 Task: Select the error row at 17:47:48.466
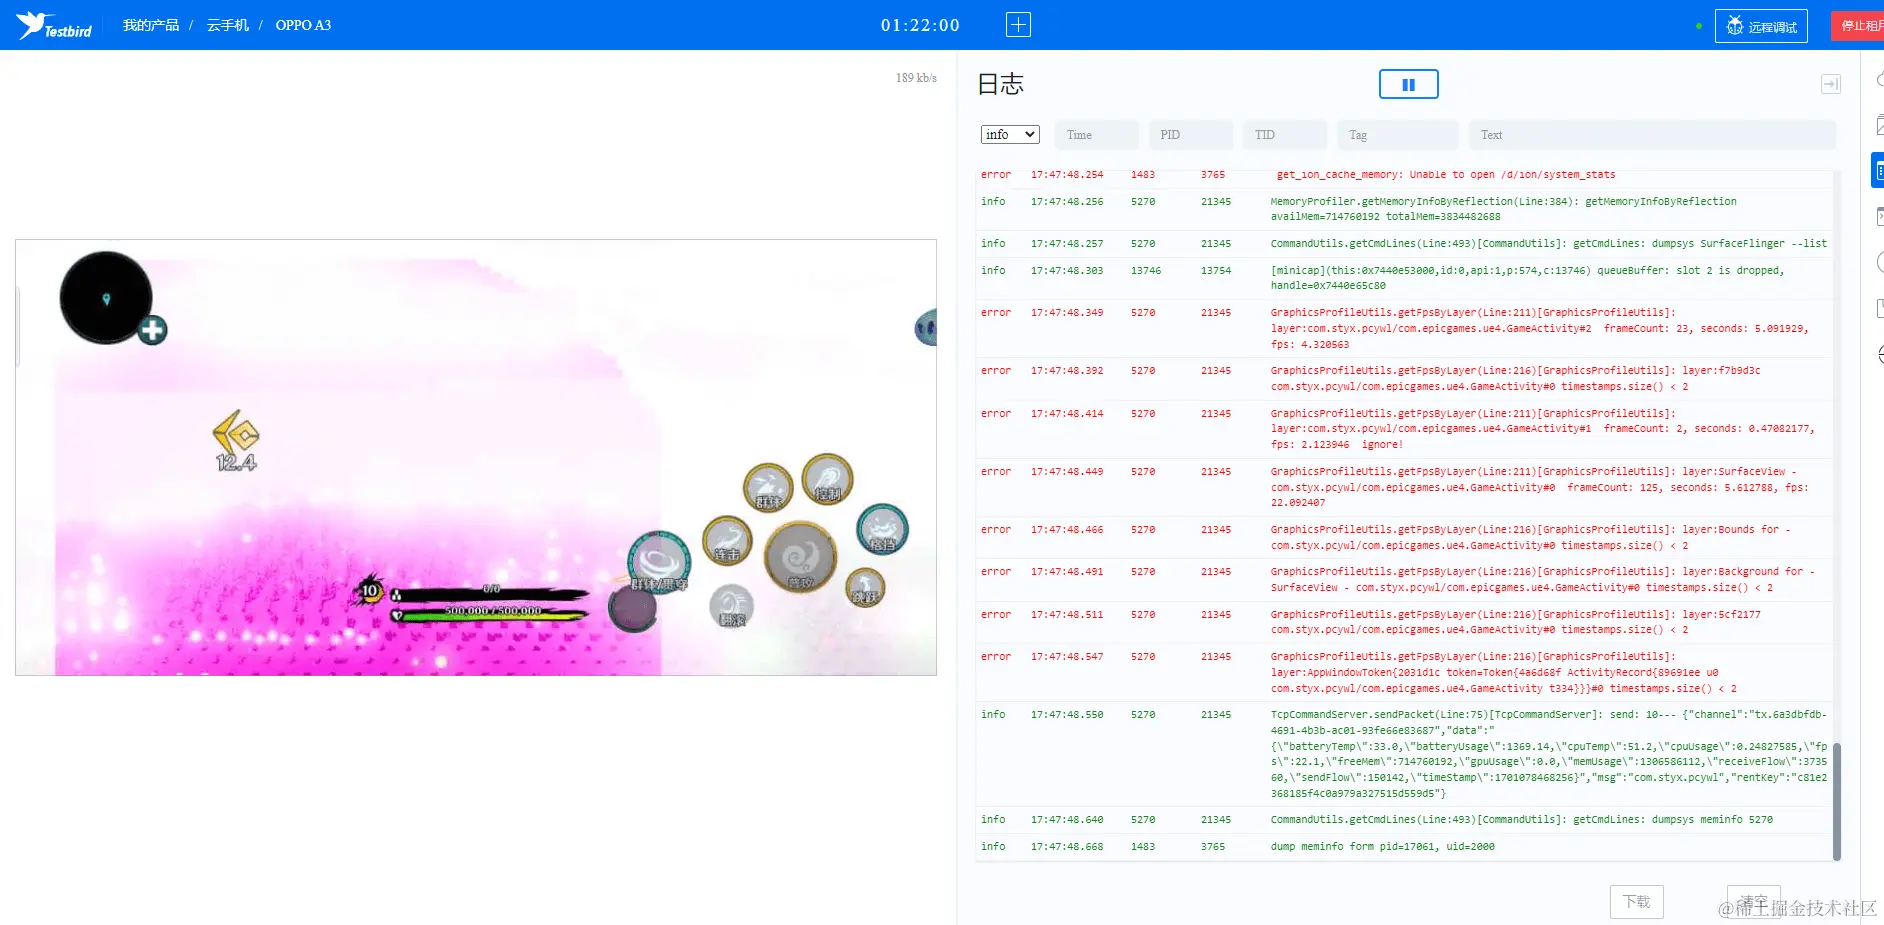click(x=1405, y=537)
